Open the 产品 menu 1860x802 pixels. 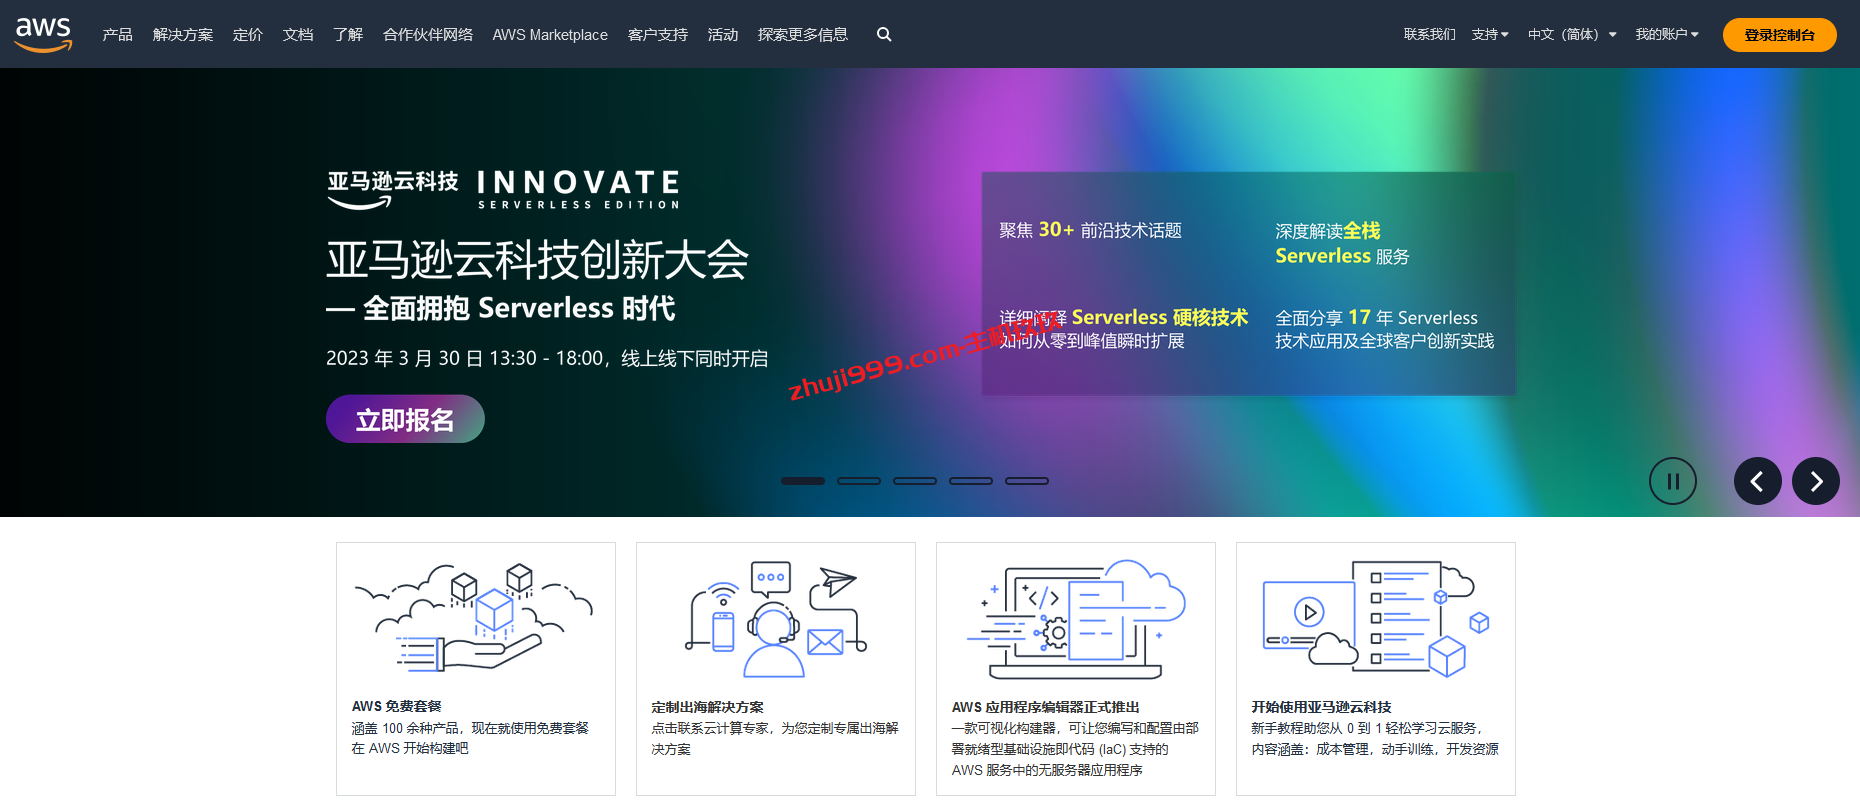117,34
